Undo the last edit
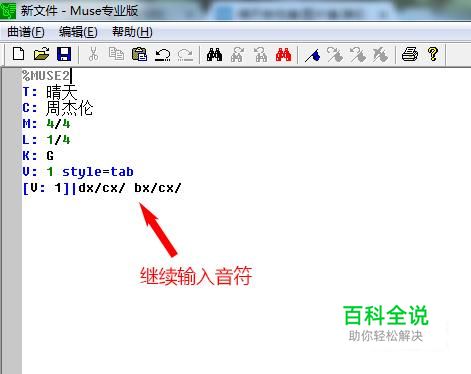The image size is (471, 374). pyautogui.click(x=163, y=55)
